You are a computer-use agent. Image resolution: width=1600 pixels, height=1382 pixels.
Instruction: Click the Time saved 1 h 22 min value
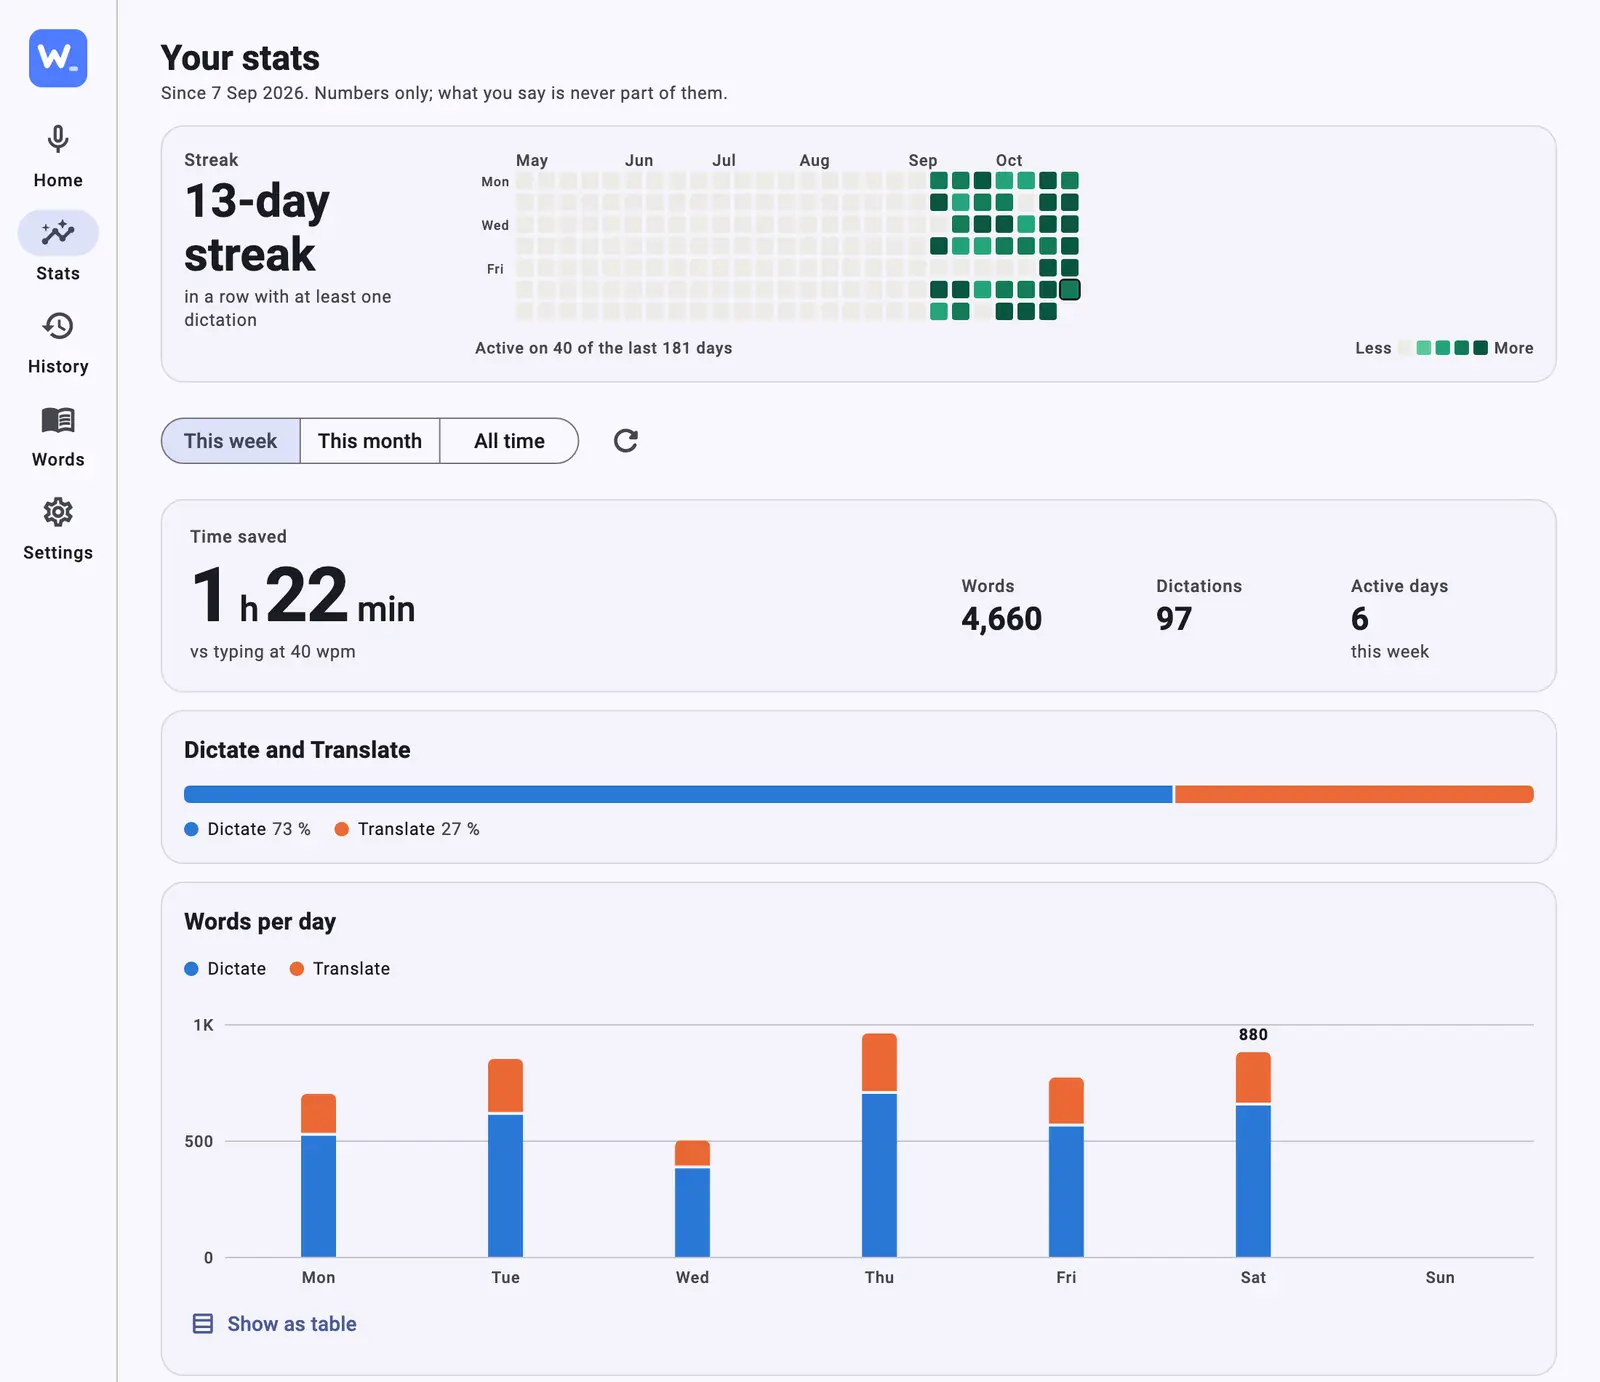pyautogui.click(x=302, y=595)
